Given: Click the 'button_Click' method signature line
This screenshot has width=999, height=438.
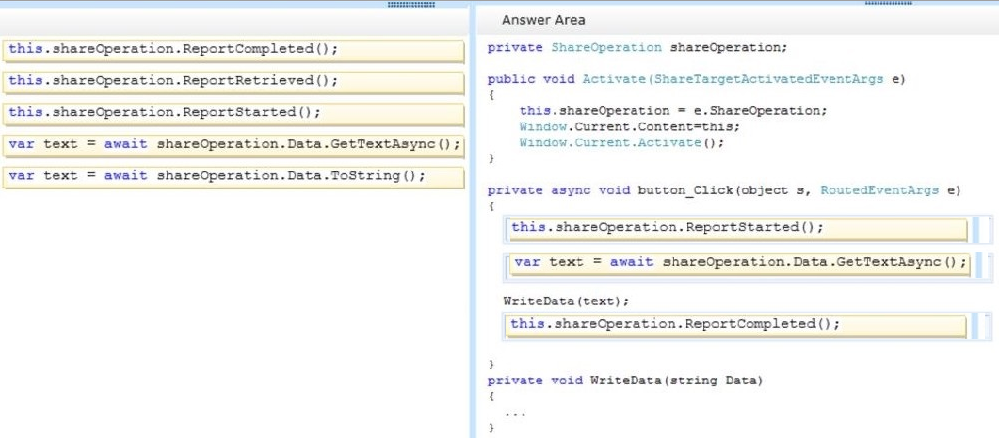Looking at the screenshot, I should [x=724, y=191].
